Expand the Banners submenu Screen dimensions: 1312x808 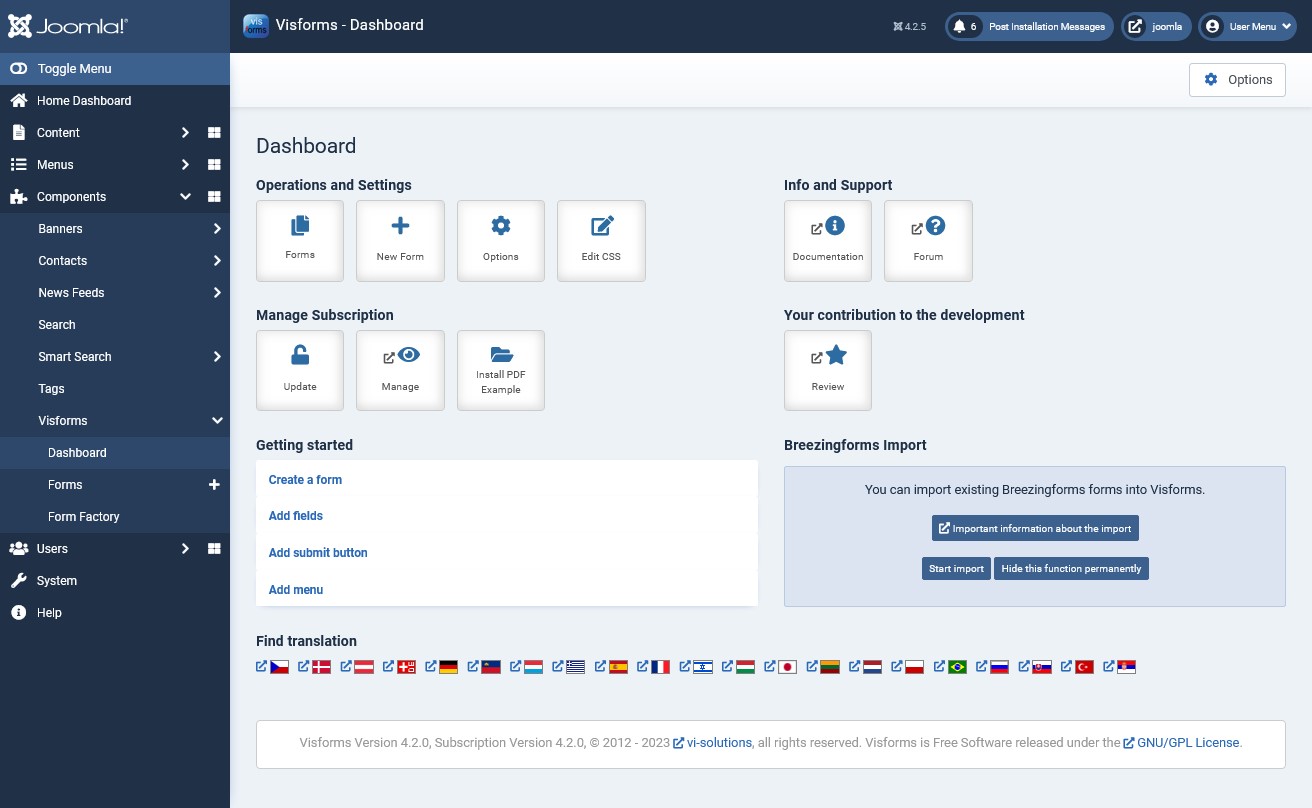(x=217, y=228)
